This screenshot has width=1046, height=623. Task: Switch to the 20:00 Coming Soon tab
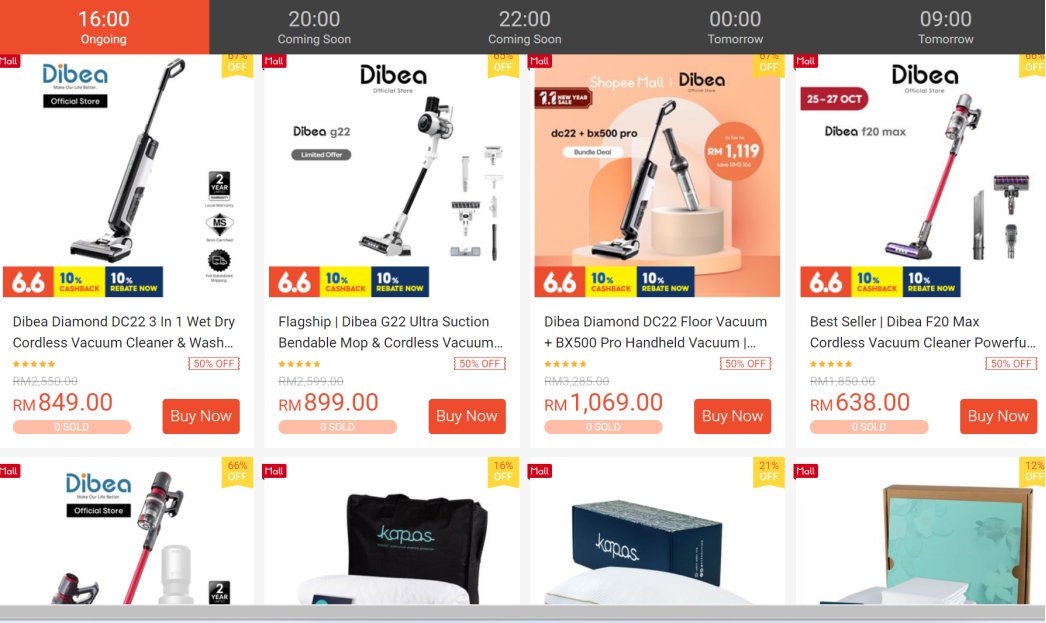point(314,27)
